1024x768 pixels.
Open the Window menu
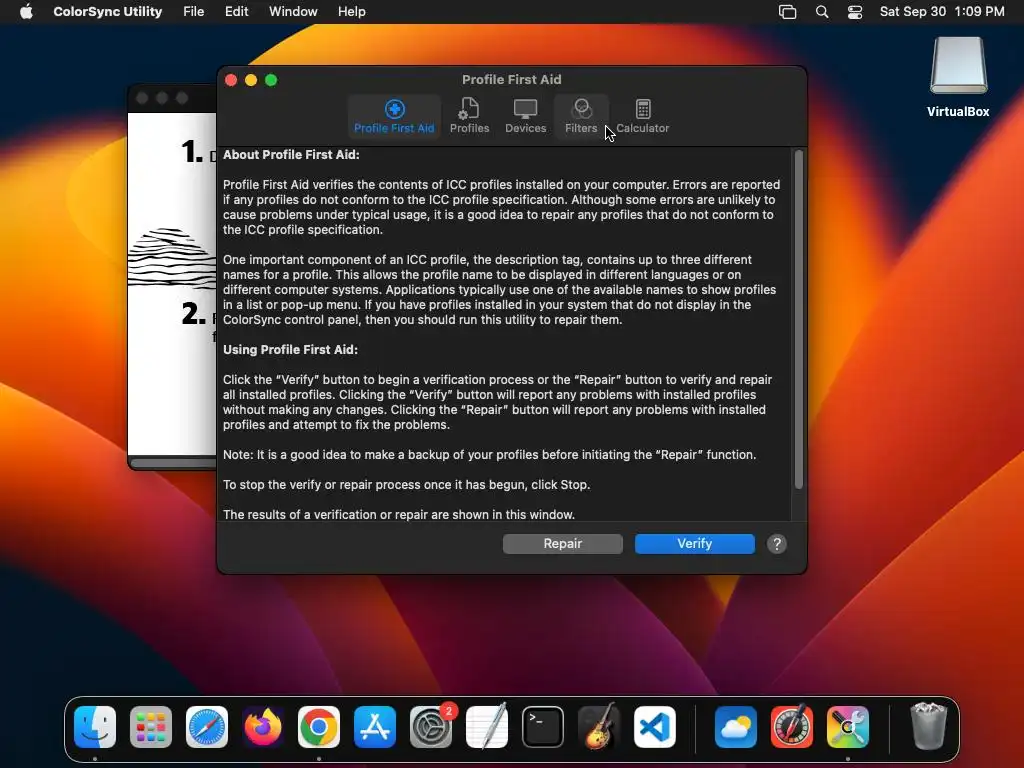point(293,12)
